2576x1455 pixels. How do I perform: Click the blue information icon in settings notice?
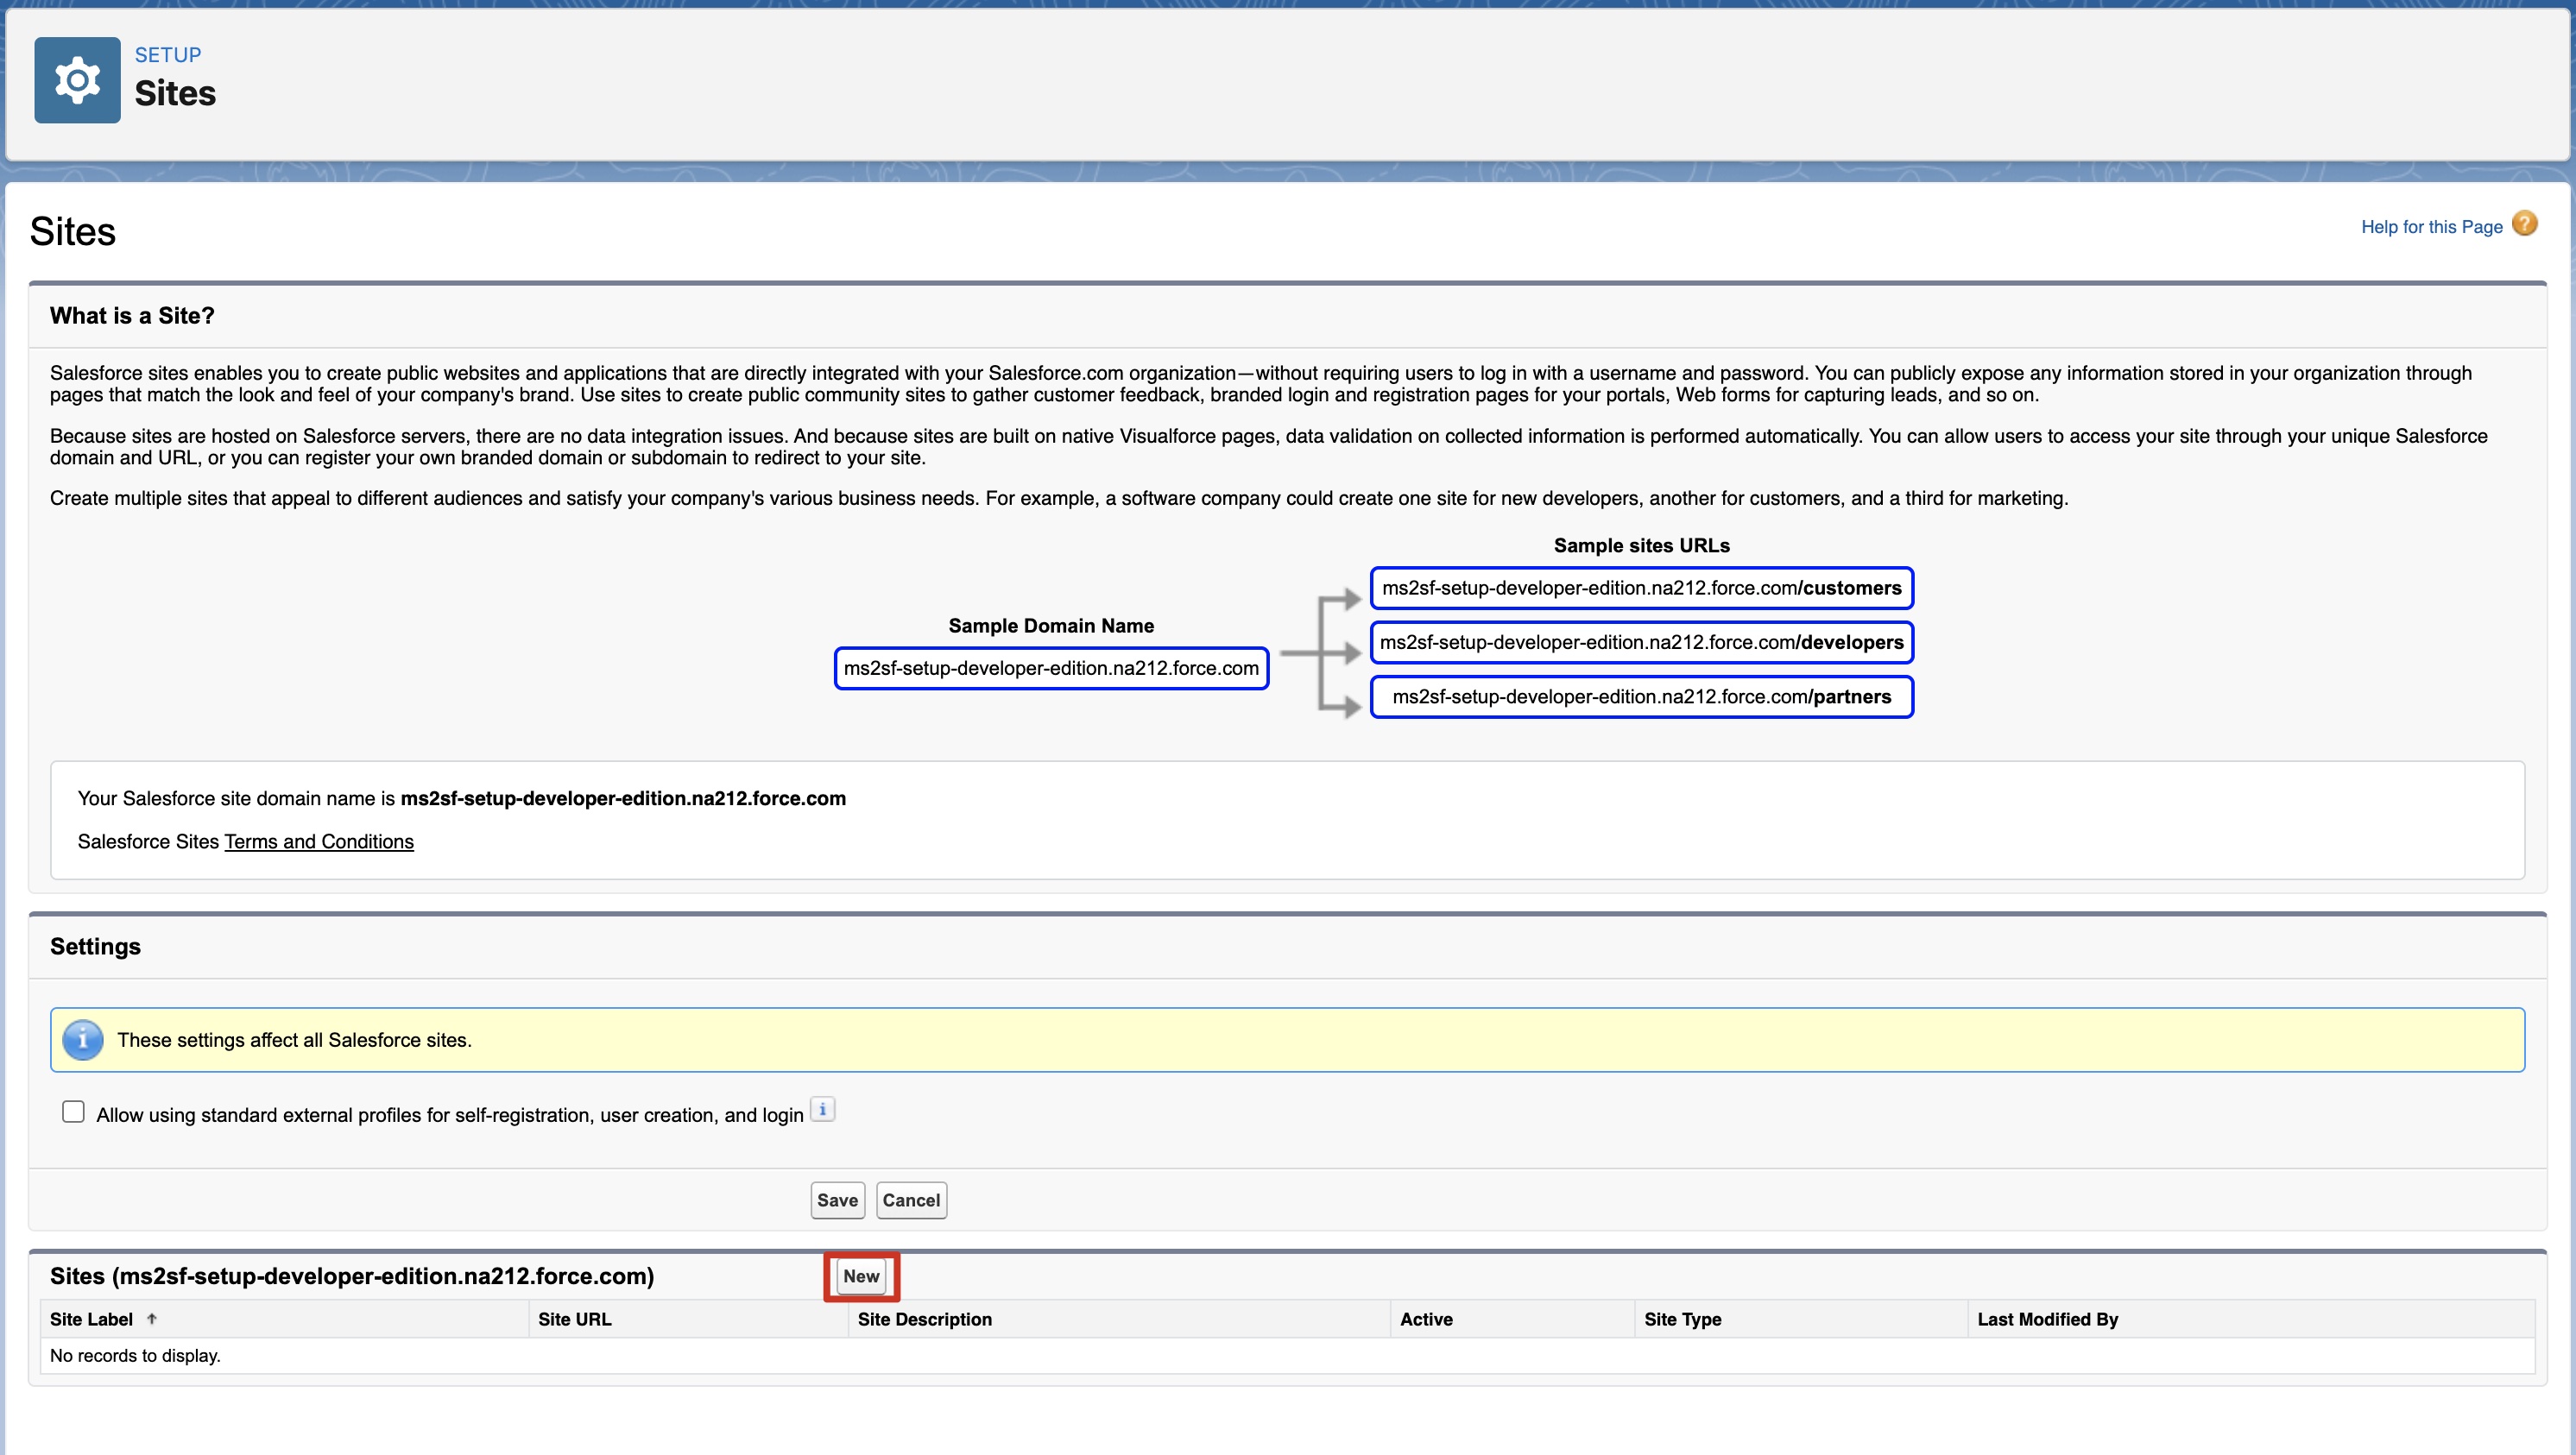click(83, 1040)
